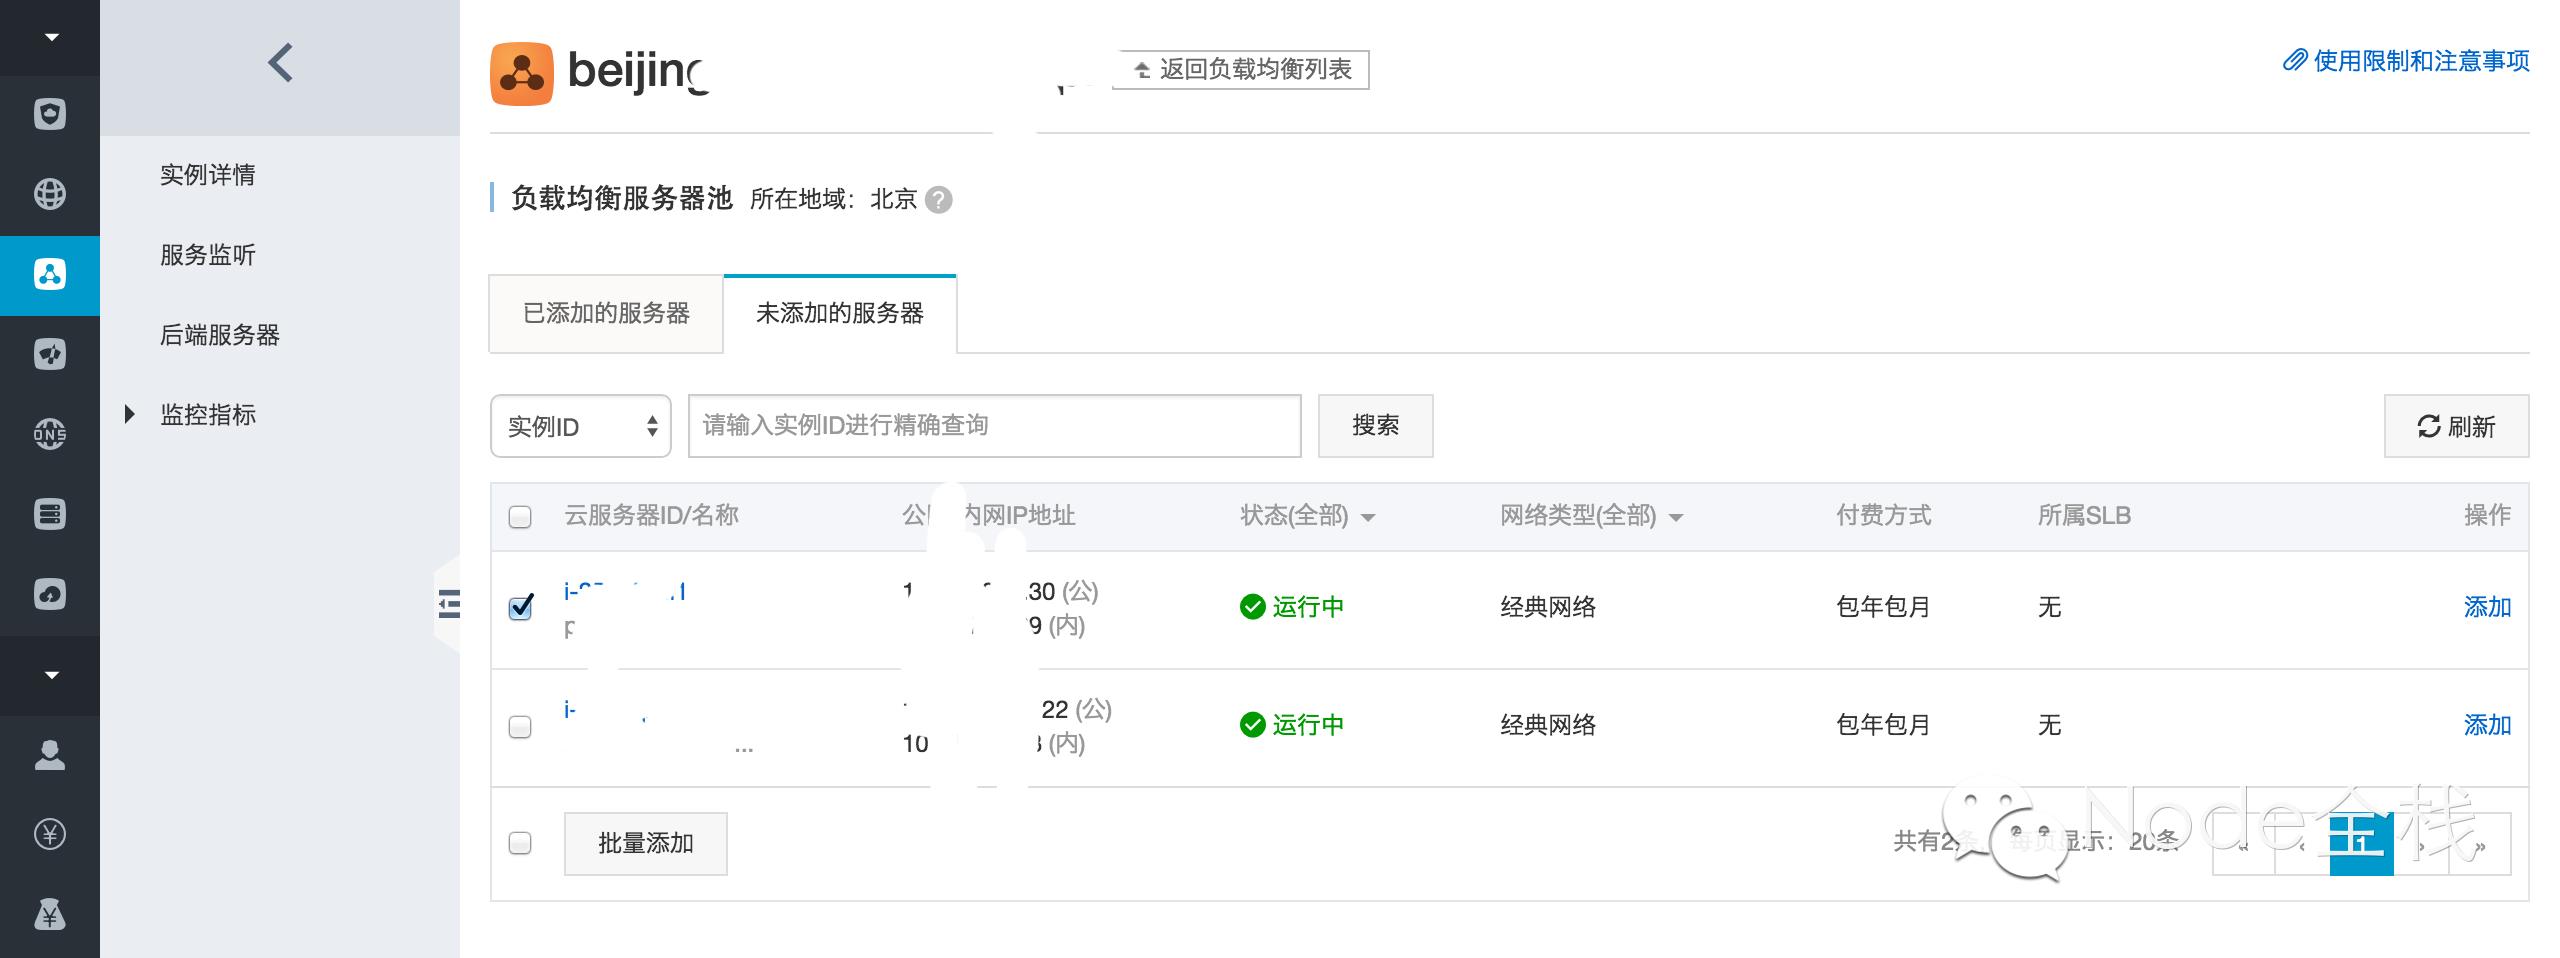
Task: Open the monitoring gauge sidebar icon
Action: tap(50, 354)
